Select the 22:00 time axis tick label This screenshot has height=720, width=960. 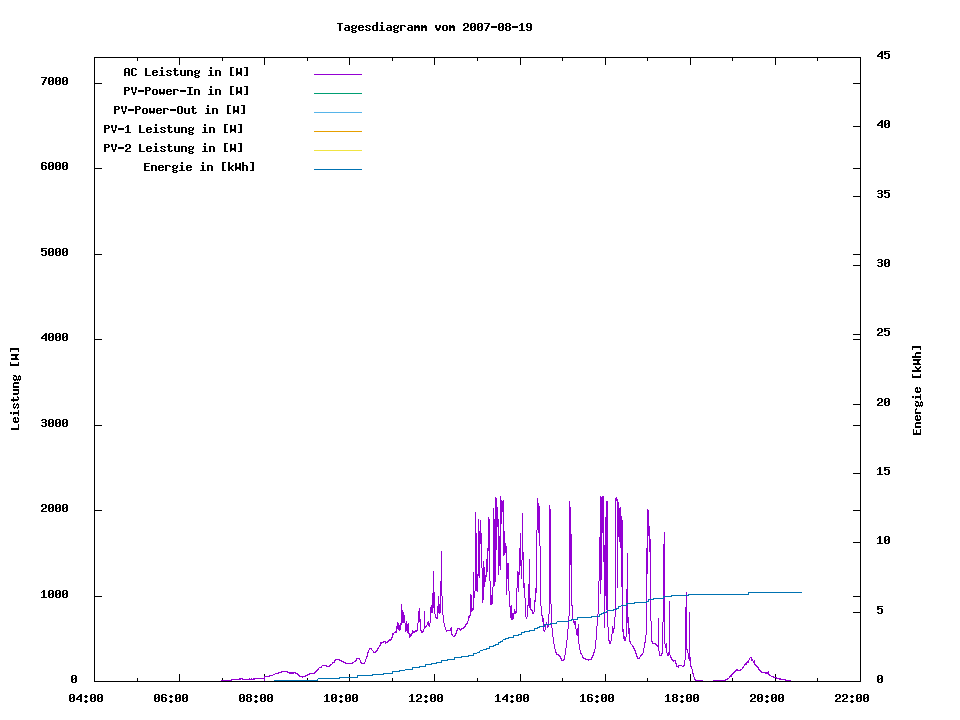pyautogui.click(x=851, y=698)
